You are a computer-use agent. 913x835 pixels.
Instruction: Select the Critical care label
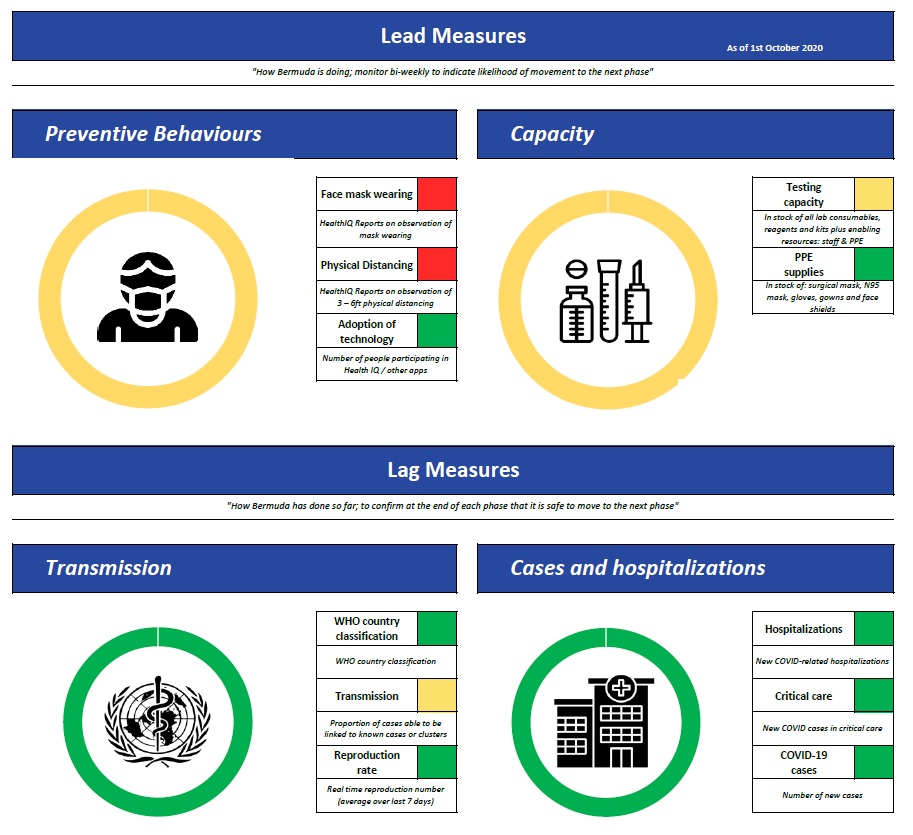click(803, 696)
